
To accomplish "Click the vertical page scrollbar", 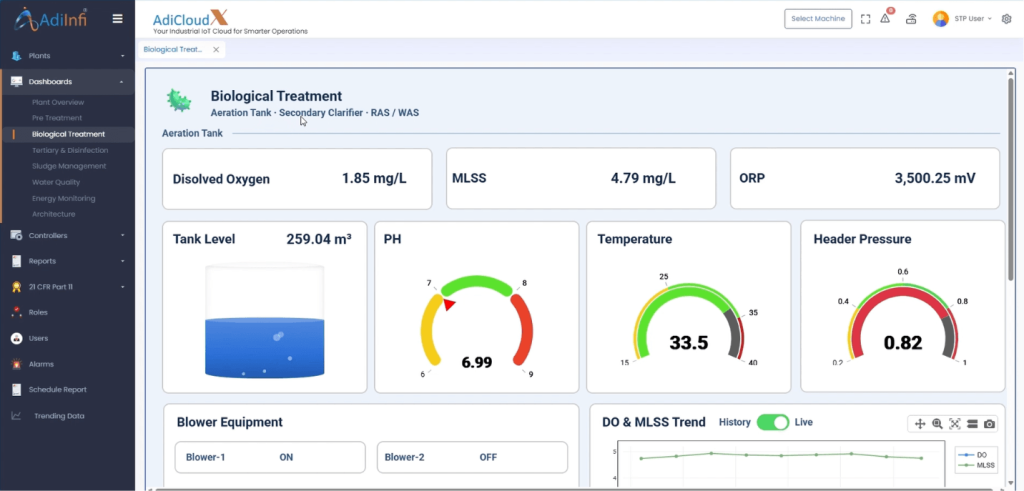I will (x=1011, y=178).
